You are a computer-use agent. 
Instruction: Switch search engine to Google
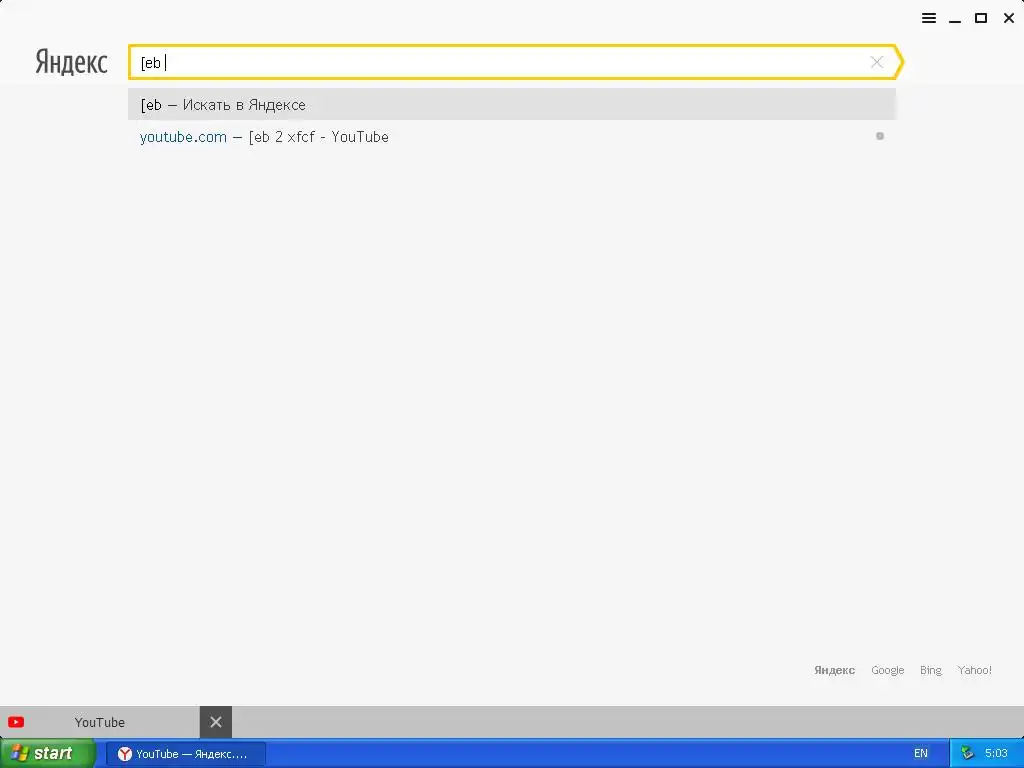coord(888,670)
